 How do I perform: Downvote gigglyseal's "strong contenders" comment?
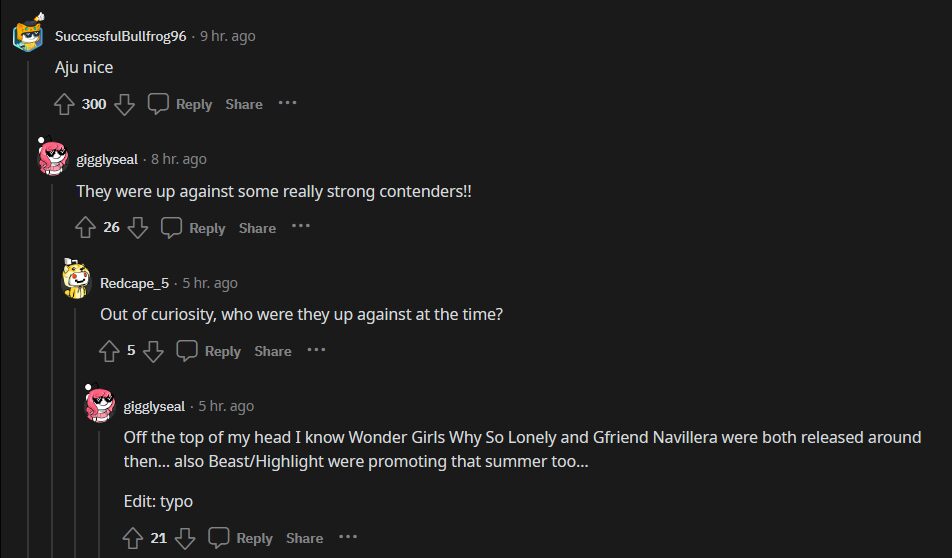tap(138, 228)
